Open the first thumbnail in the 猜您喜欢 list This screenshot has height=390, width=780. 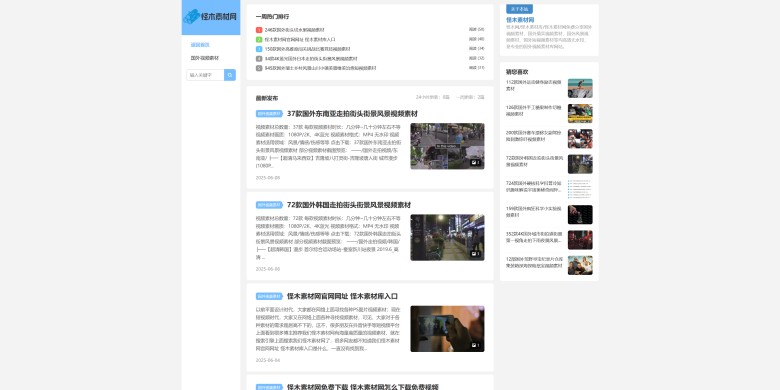[x=580, y=88]
